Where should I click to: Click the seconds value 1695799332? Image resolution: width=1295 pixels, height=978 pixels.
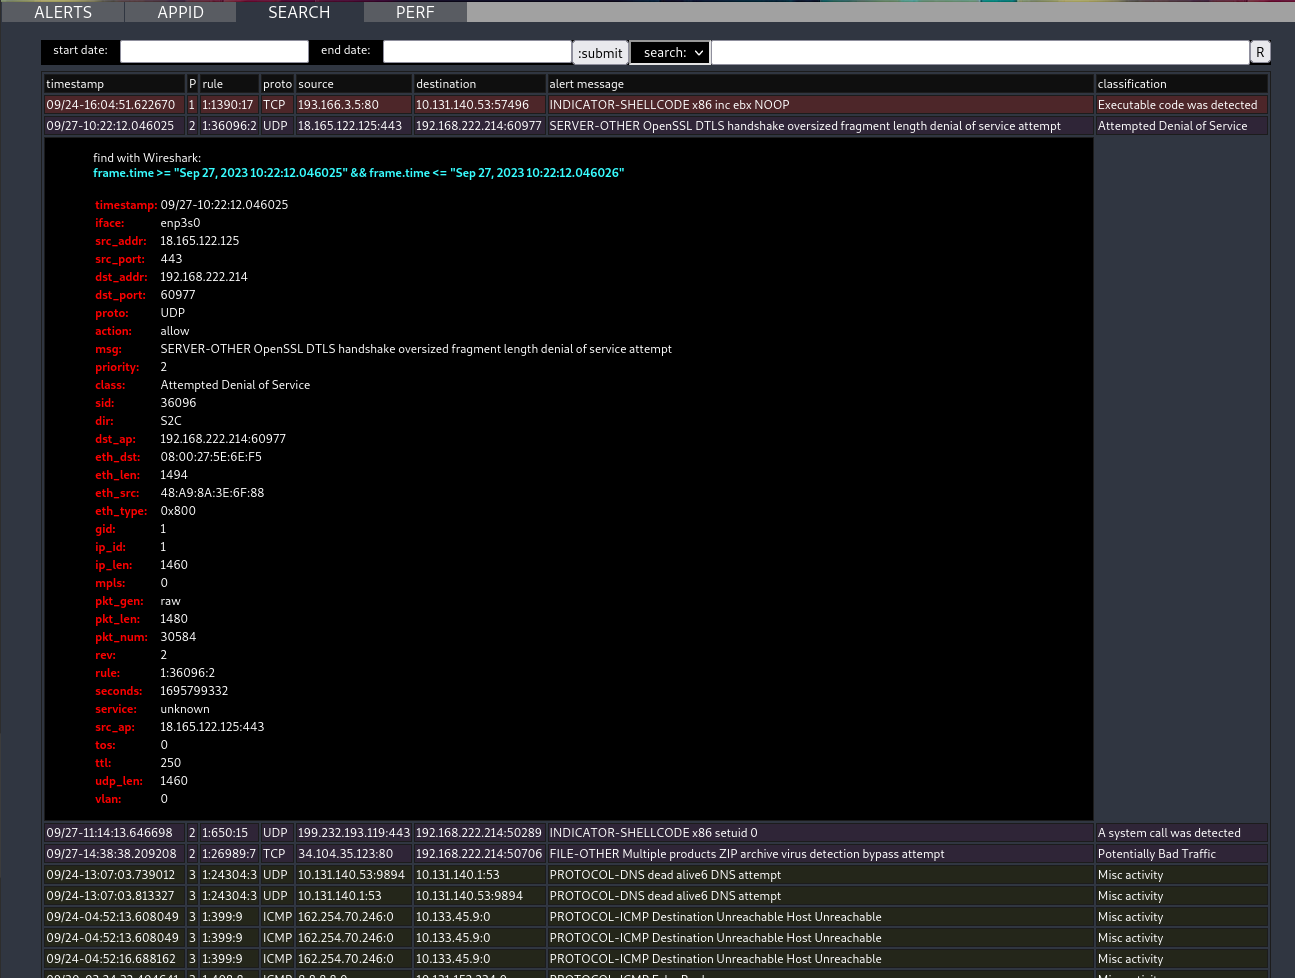(x=194, y=691)
